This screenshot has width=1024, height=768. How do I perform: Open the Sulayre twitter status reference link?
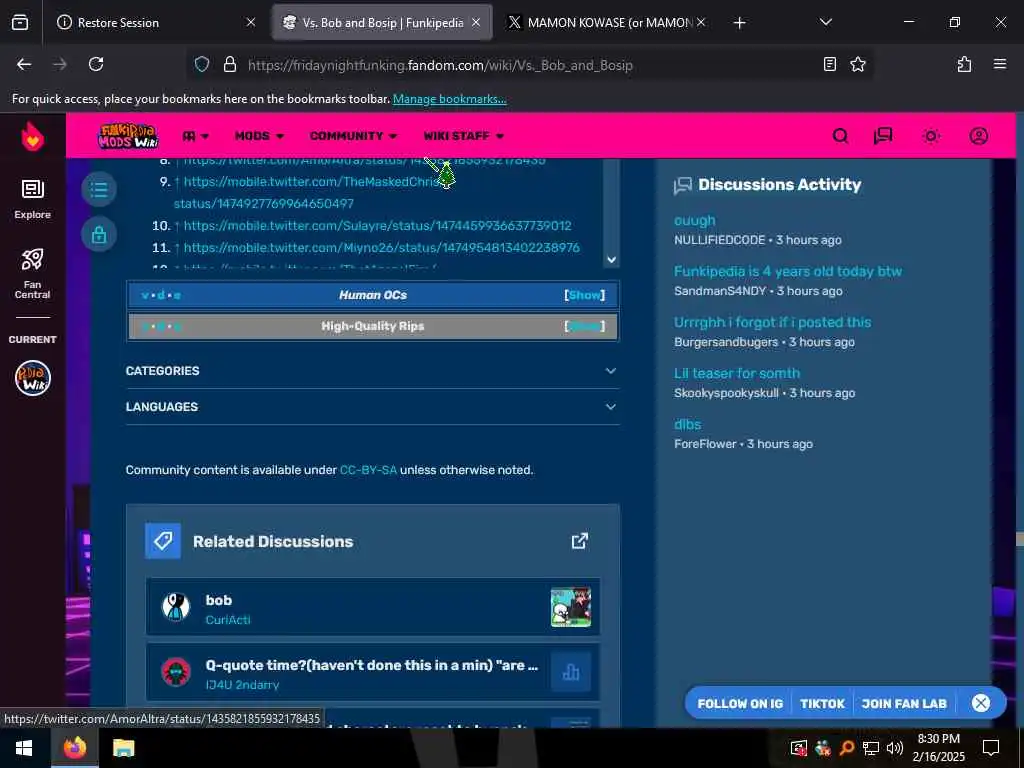pos(377,226)
